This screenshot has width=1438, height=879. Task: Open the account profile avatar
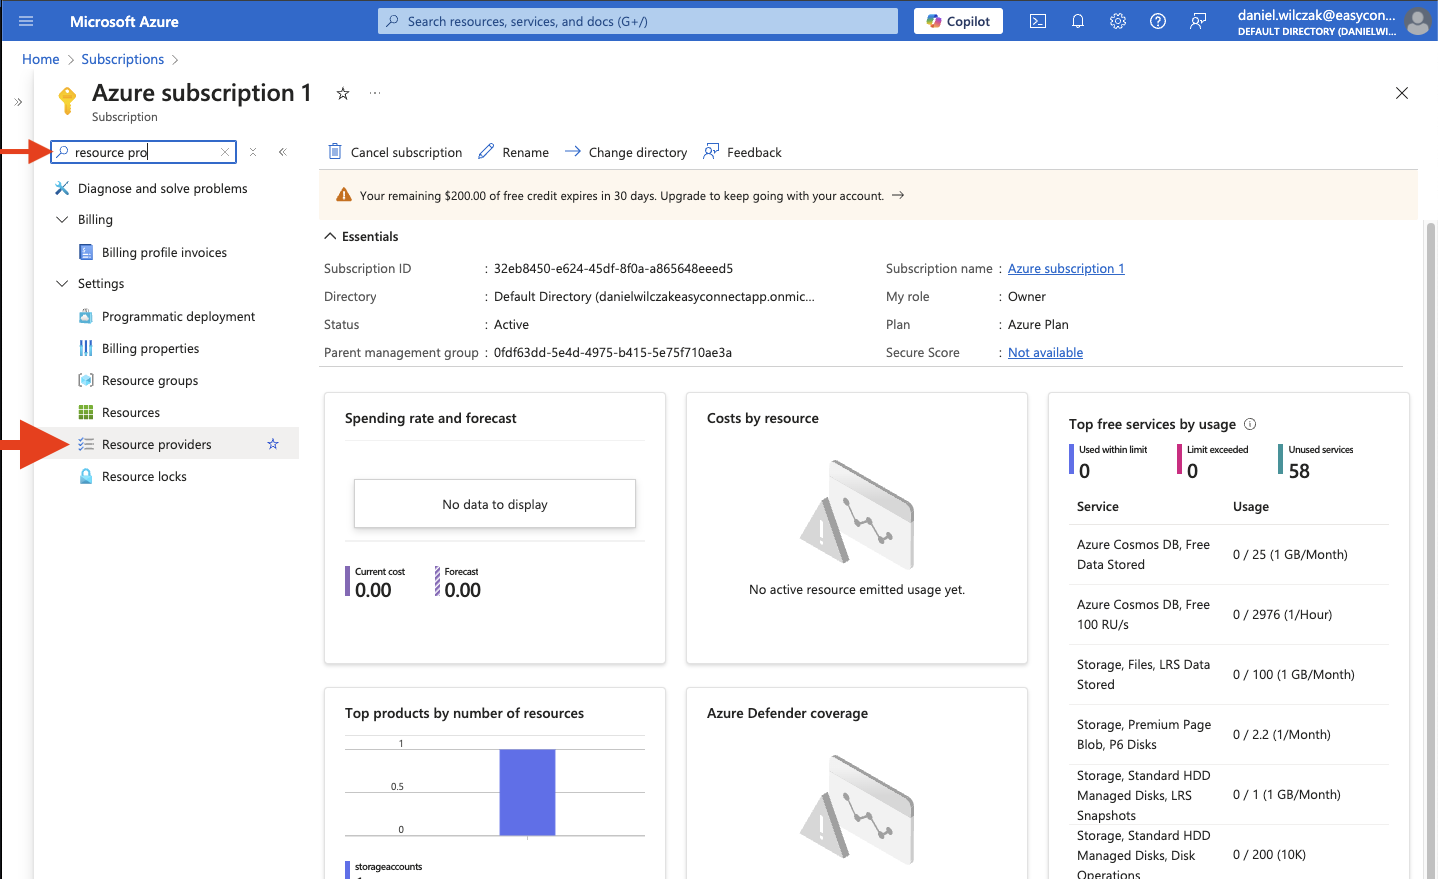pyautogui.click(x=1417, y=21)
